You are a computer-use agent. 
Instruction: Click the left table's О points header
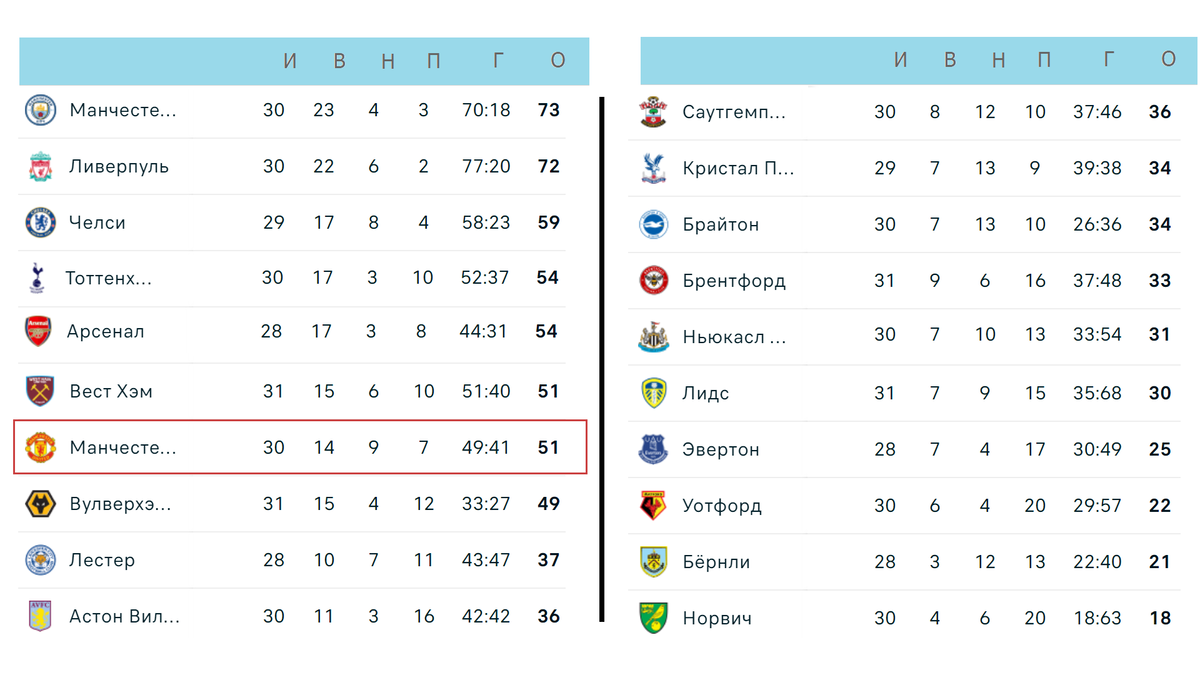point(558,61)
